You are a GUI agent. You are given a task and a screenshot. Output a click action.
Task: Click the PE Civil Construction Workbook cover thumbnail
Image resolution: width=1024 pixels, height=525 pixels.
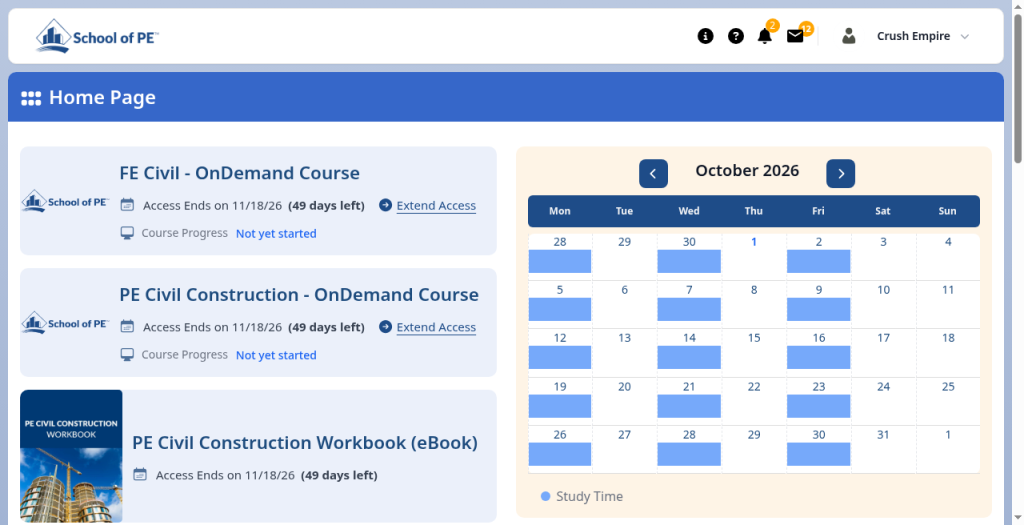[71, 456]
